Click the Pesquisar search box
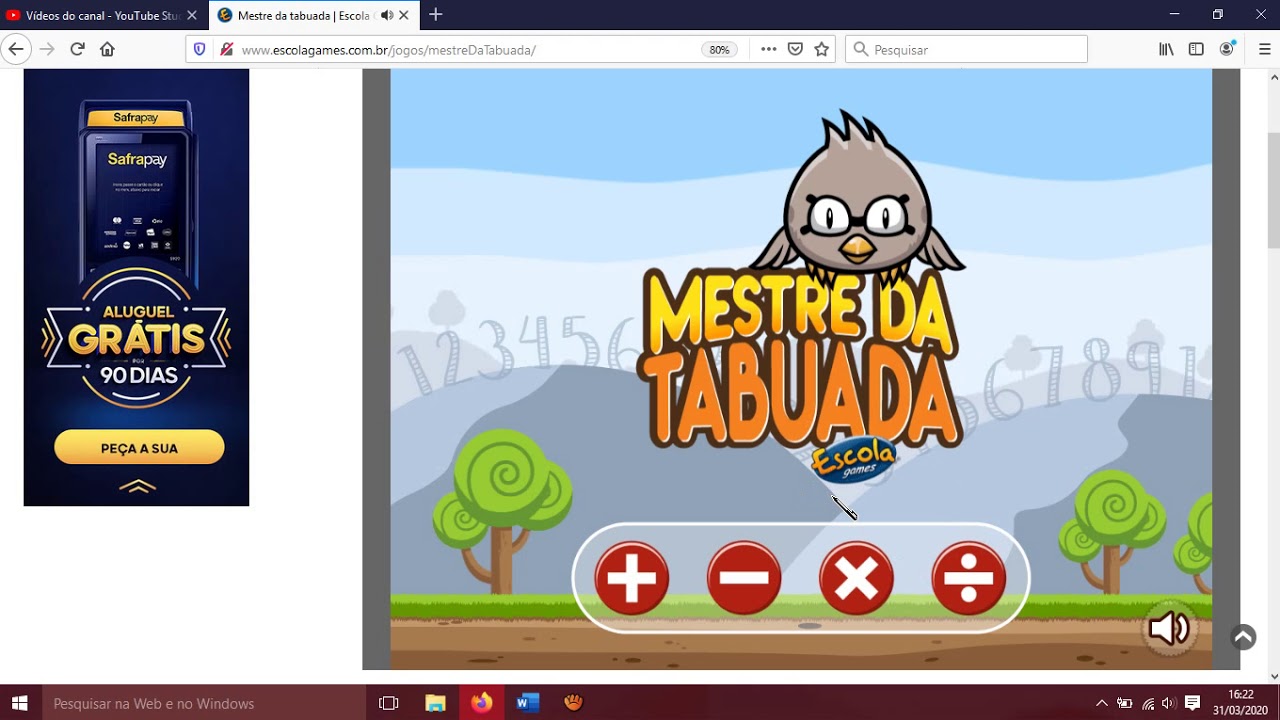This screenshot has width=1280, height=720. 966,49
